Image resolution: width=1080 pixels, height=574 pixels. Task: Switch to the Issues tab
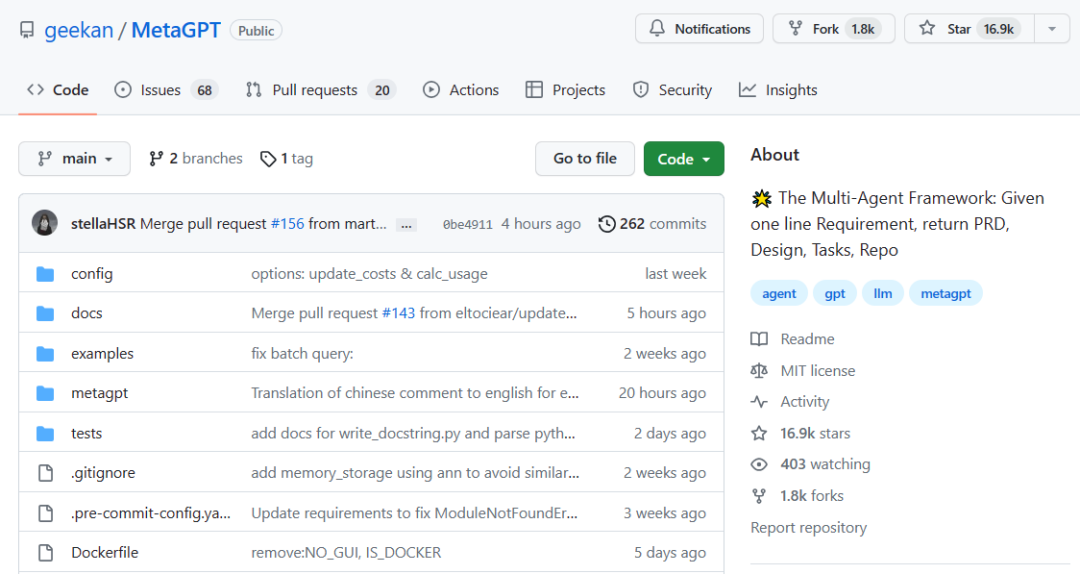tap(166, 90)
